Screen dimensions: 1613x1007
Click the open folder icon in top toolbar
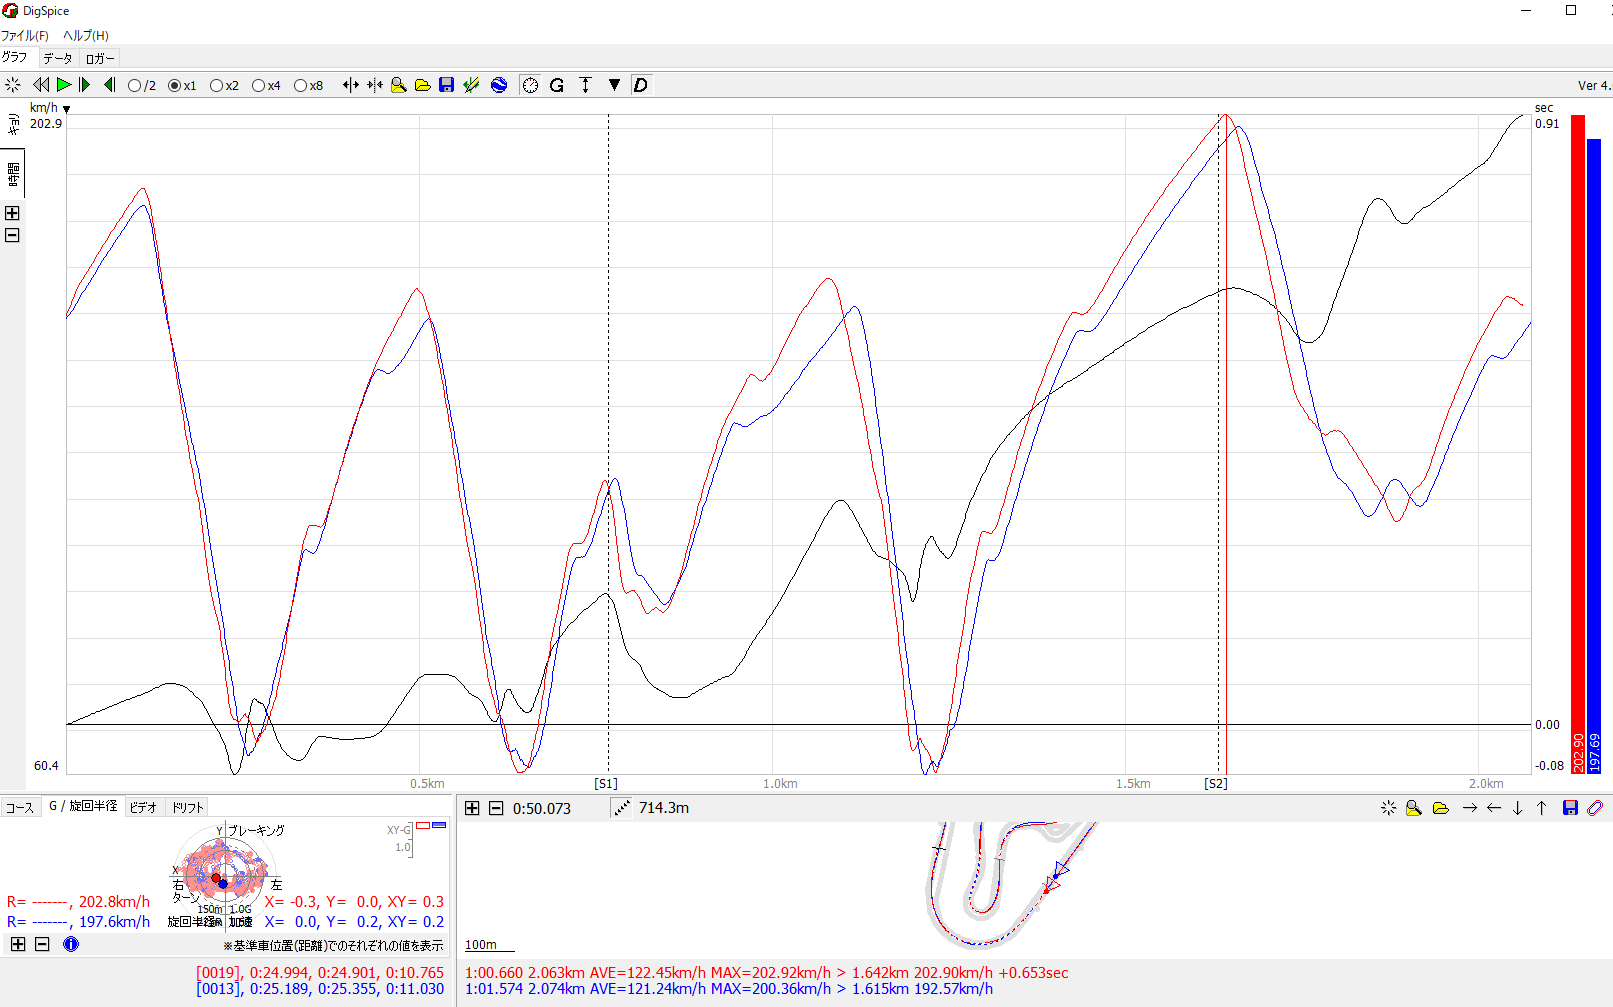click(423, 85)
